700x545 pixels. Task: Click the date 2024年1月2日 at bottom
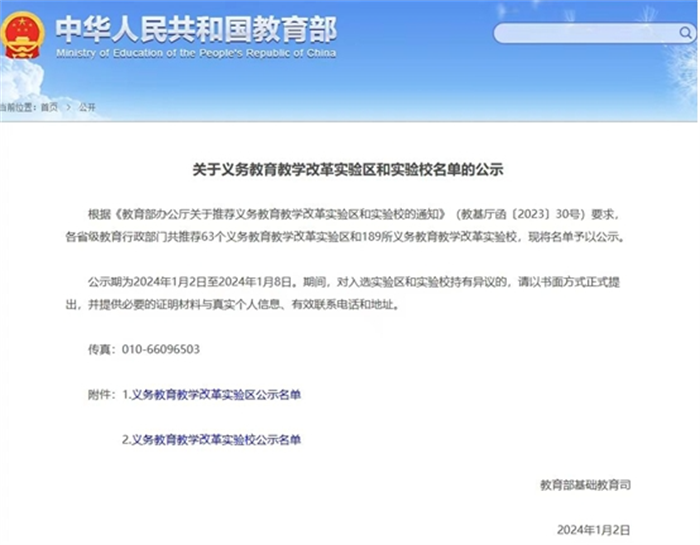point(593,530)
